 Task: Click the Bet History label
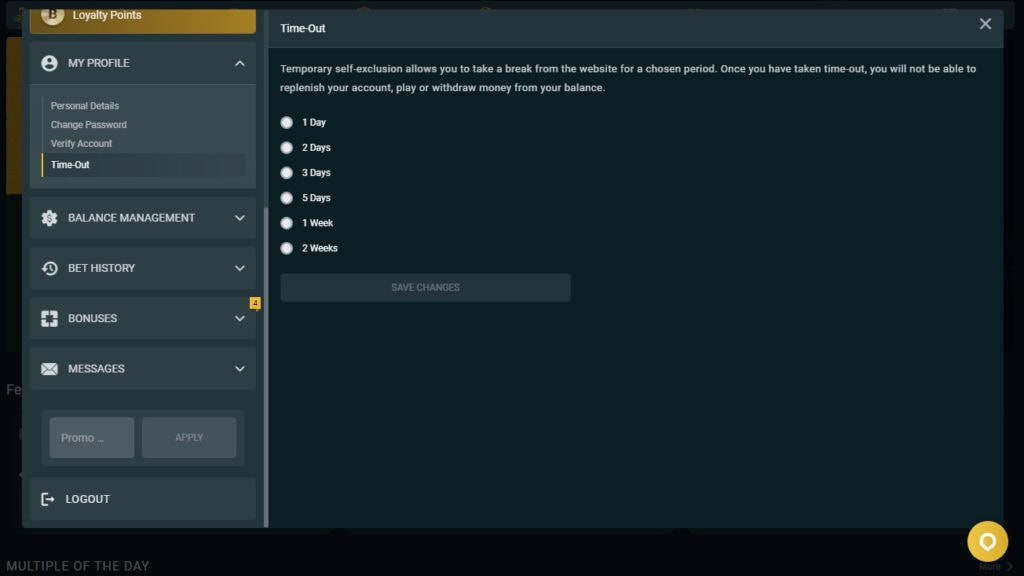coord(101,268)
